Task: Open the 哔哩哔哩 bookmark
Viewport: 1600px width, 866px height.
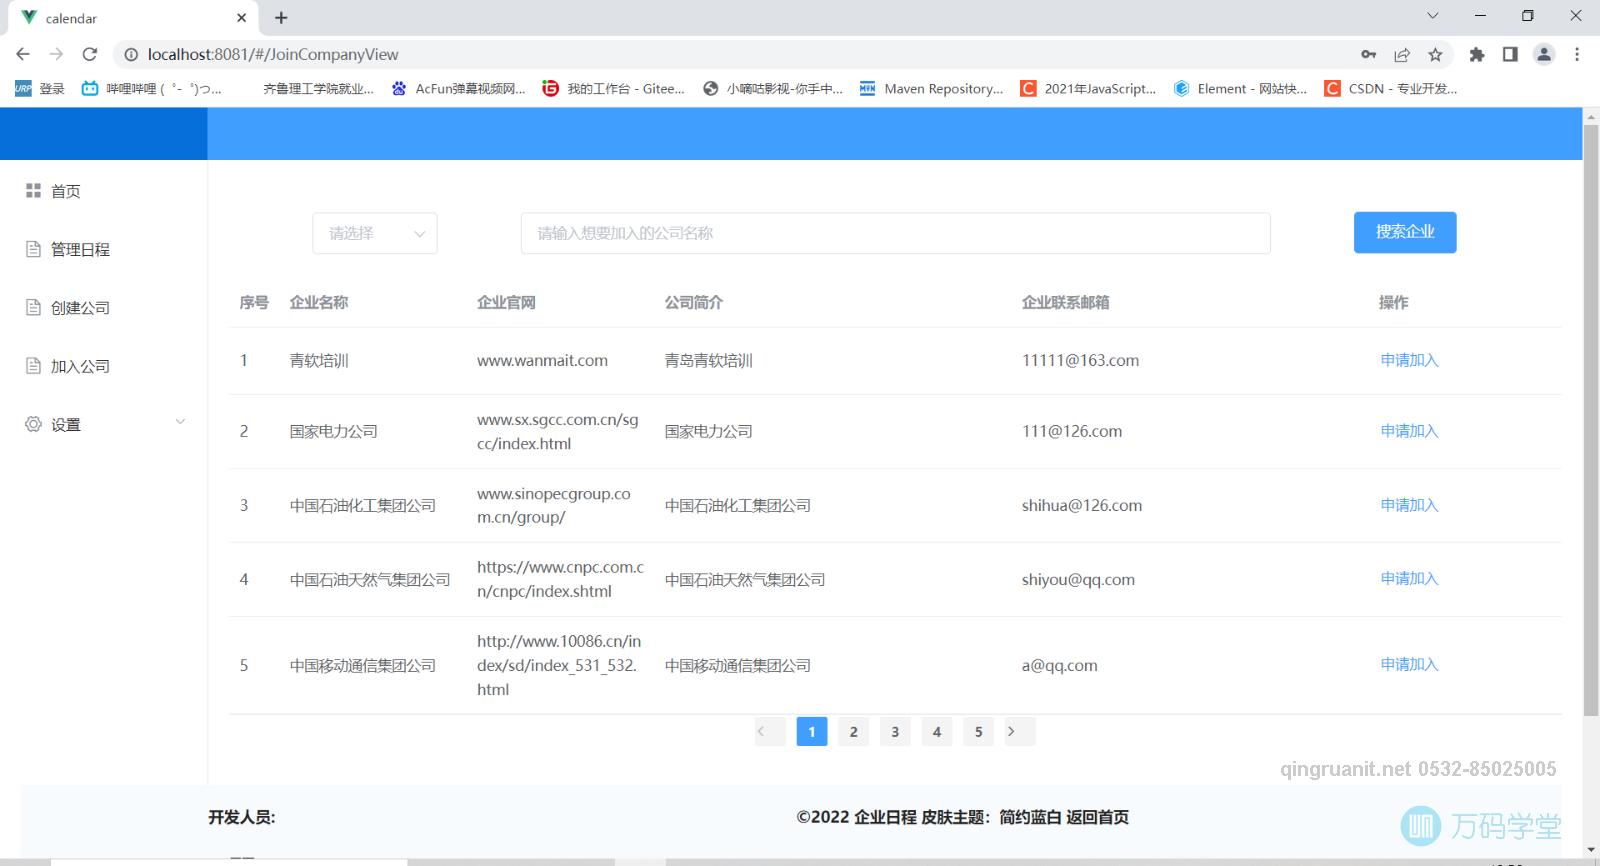Action: 152,88
